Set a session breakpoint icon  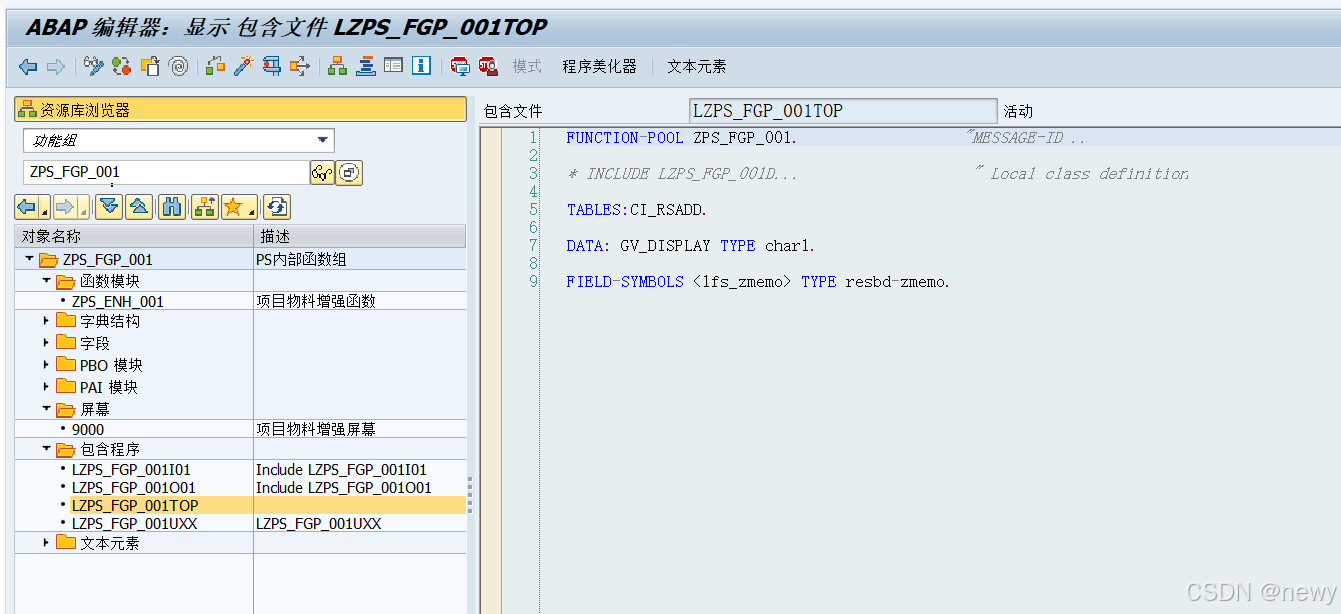460,66
